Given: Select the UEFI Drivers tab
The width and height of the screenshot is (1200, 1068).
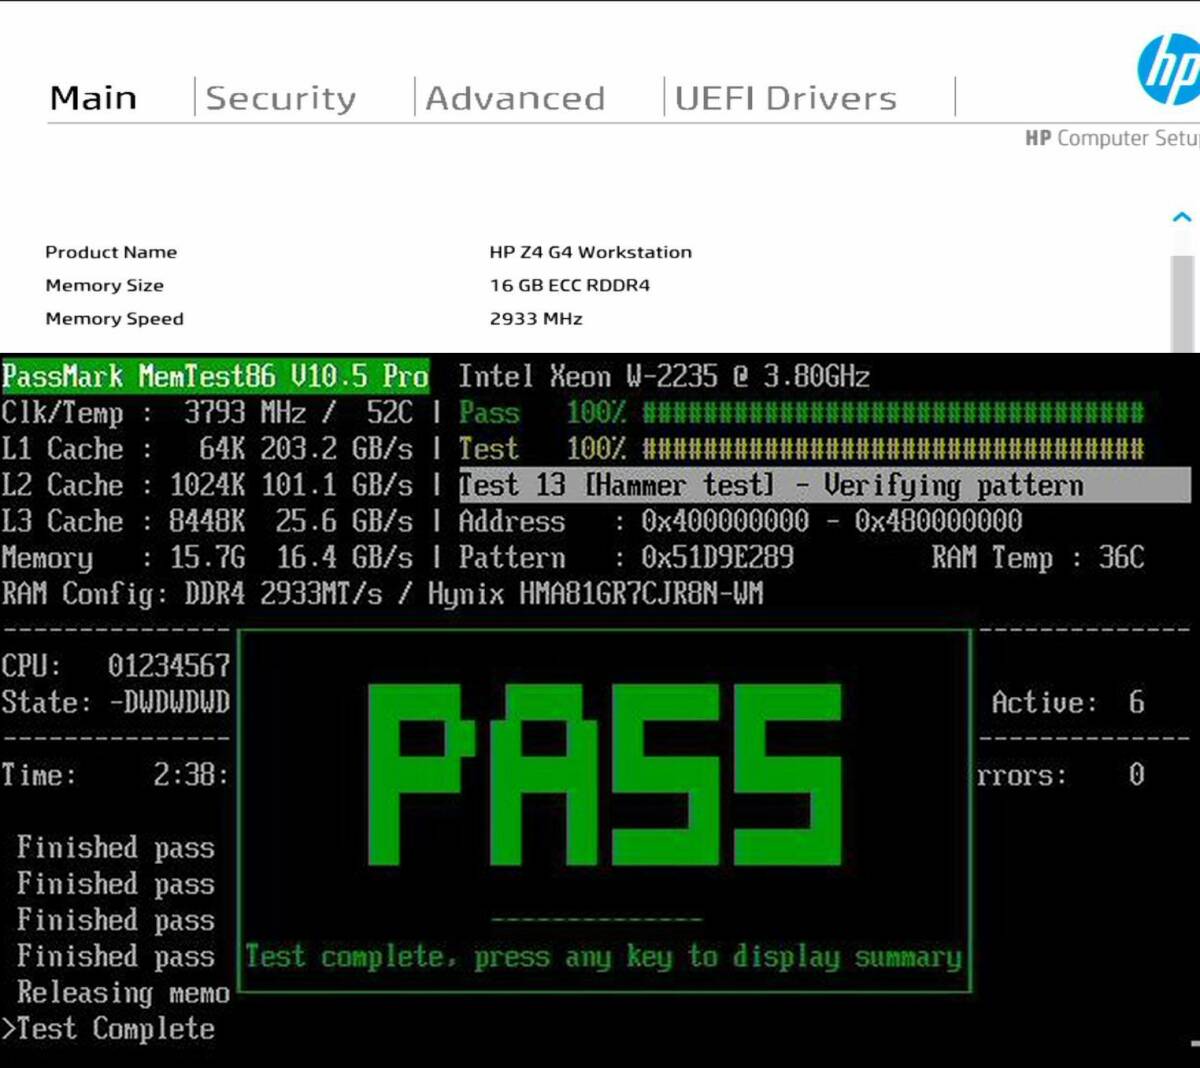Looking at the screenshot, I should 786,98.
